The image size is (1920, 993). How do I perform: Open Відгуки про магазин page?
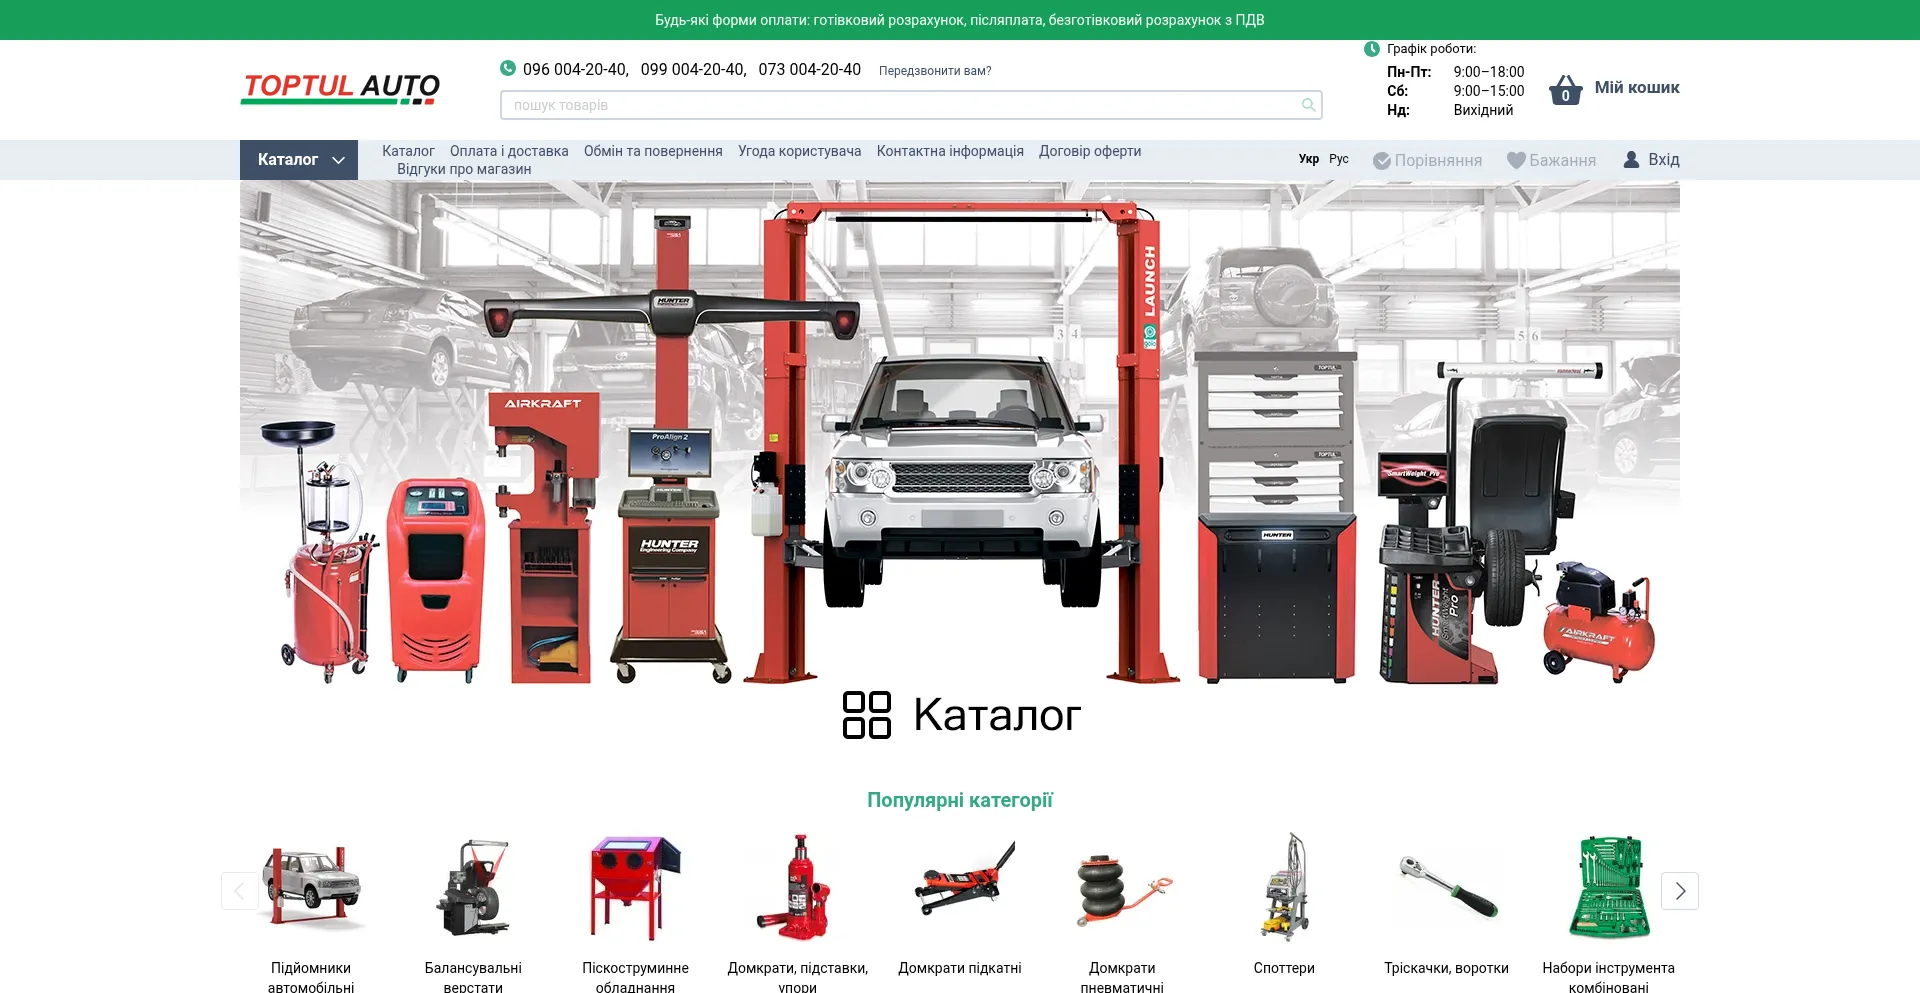click(464, 169)
